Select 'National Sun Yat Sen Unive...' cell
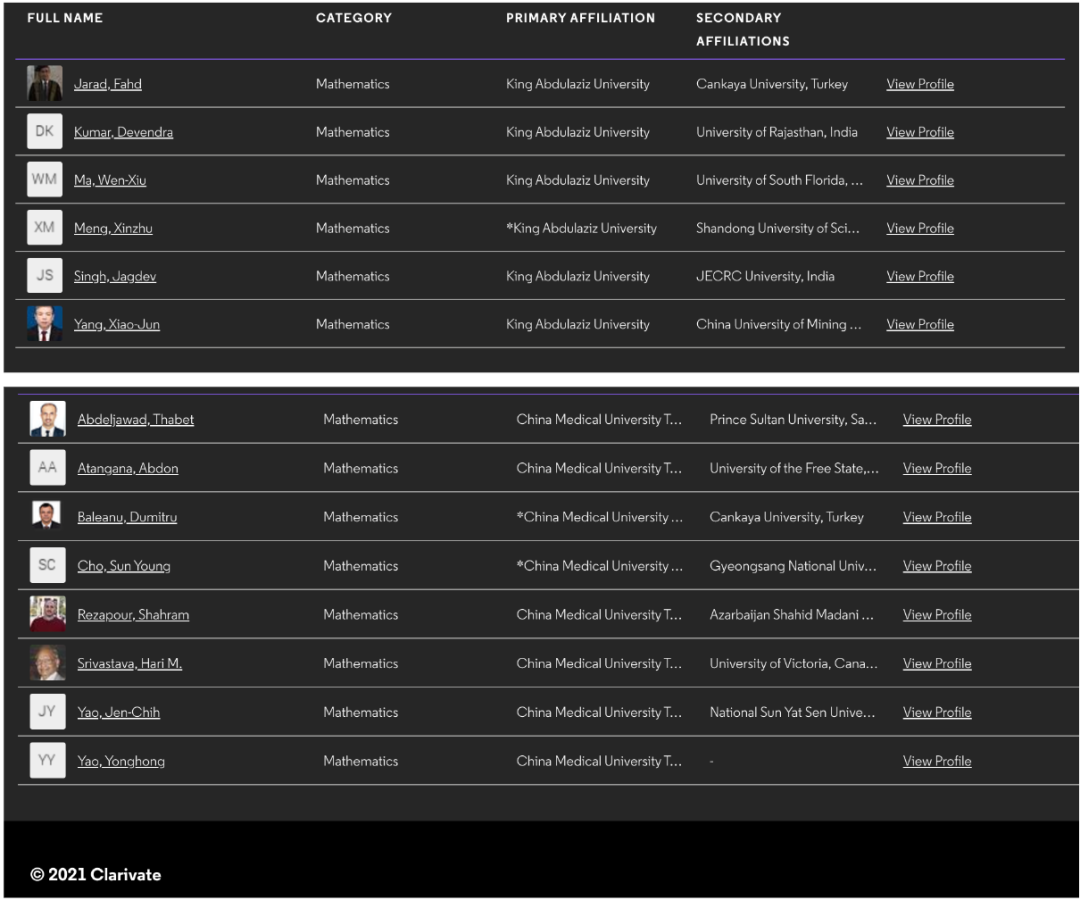 (792, 713)
